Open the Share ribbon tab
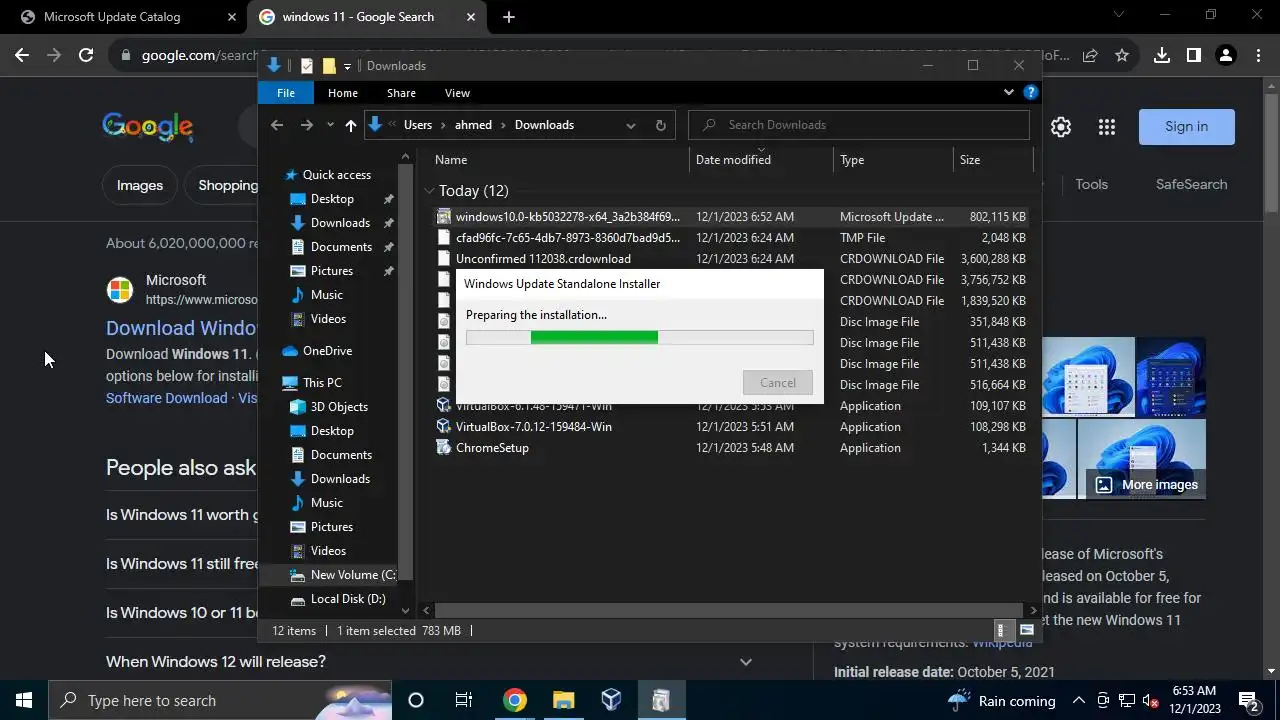1280x720 pixels. coord(401,93)
